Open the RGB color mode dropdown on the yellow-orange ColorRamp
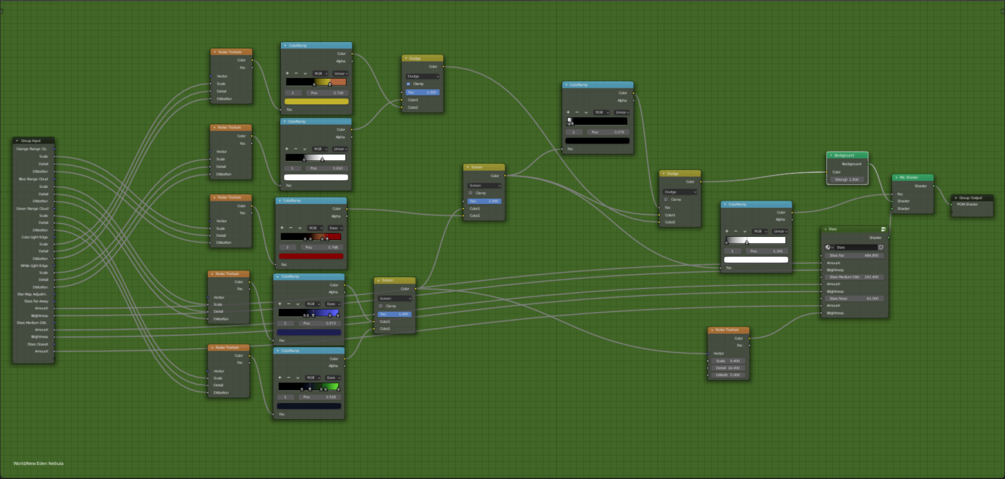Viewport: 1005px width, 479px height. [x=320, y=74]
